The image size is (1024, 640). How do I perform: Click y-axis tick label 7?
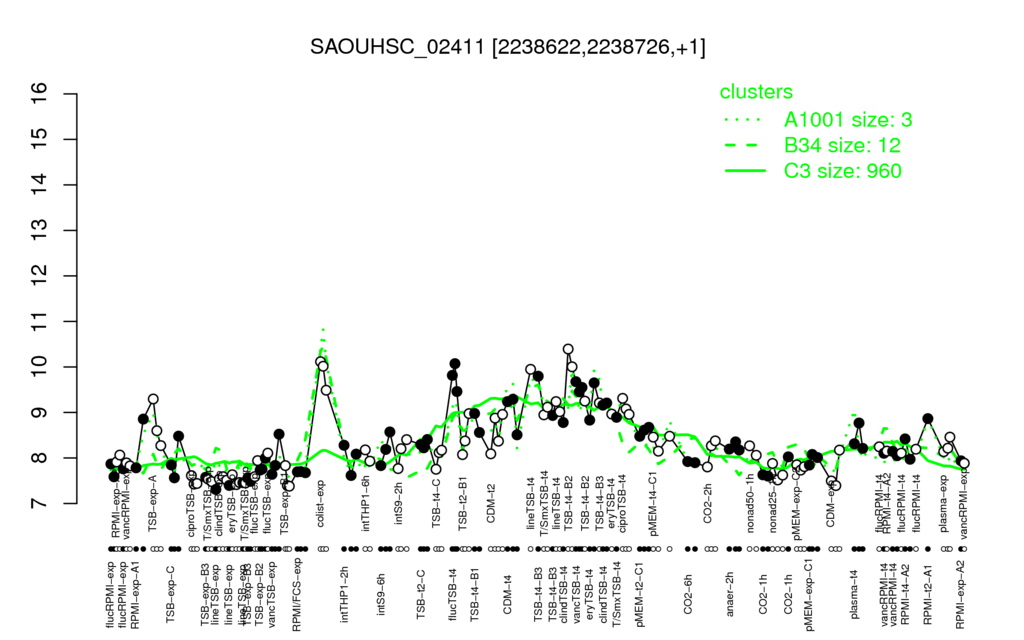point(40,504)
